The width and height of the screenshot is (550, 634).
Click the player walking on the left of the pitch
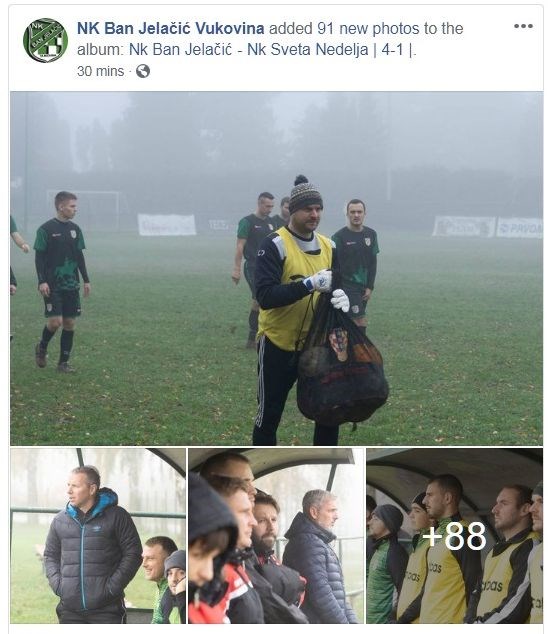(x=61, y=282)
